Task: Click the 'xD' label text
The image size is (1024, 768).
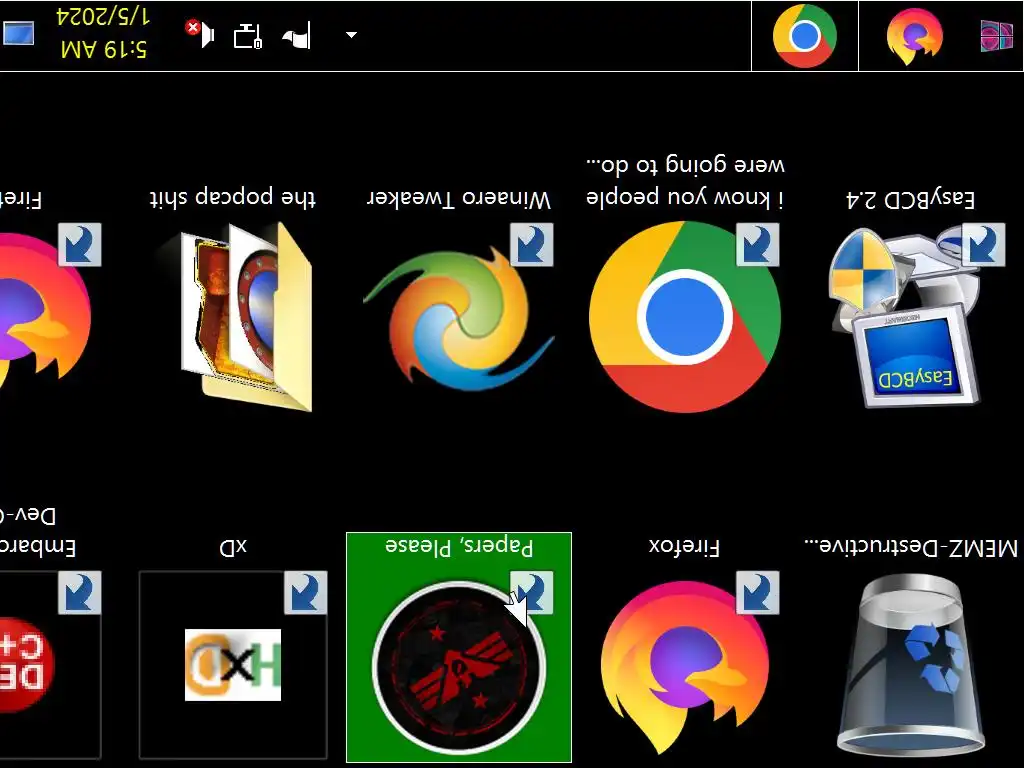Action: [x=233, y=547]
